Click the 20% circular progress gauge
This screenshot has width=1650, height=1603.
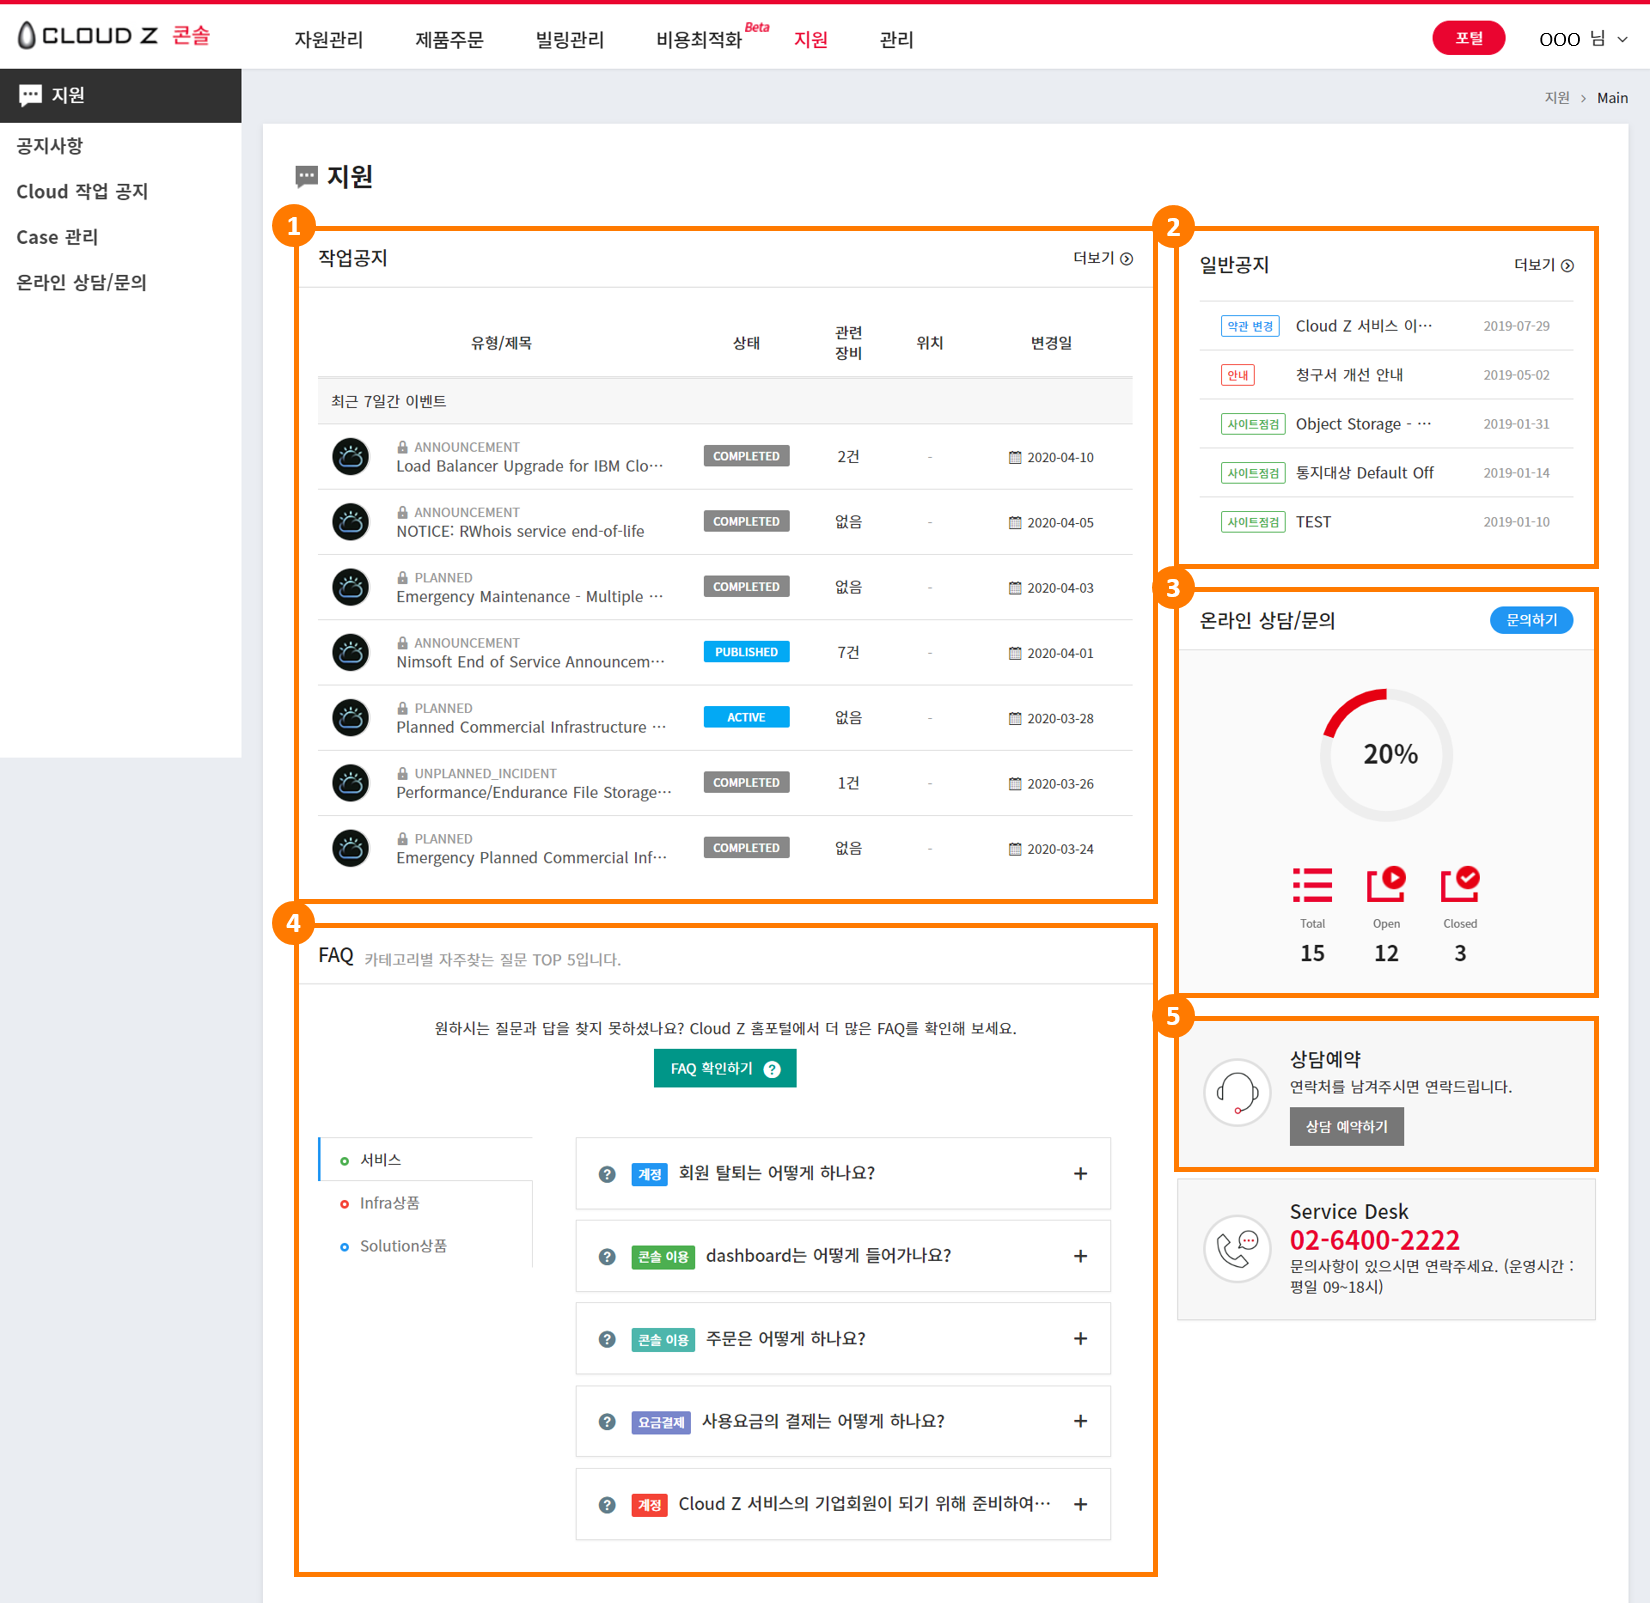point(1386,755)
